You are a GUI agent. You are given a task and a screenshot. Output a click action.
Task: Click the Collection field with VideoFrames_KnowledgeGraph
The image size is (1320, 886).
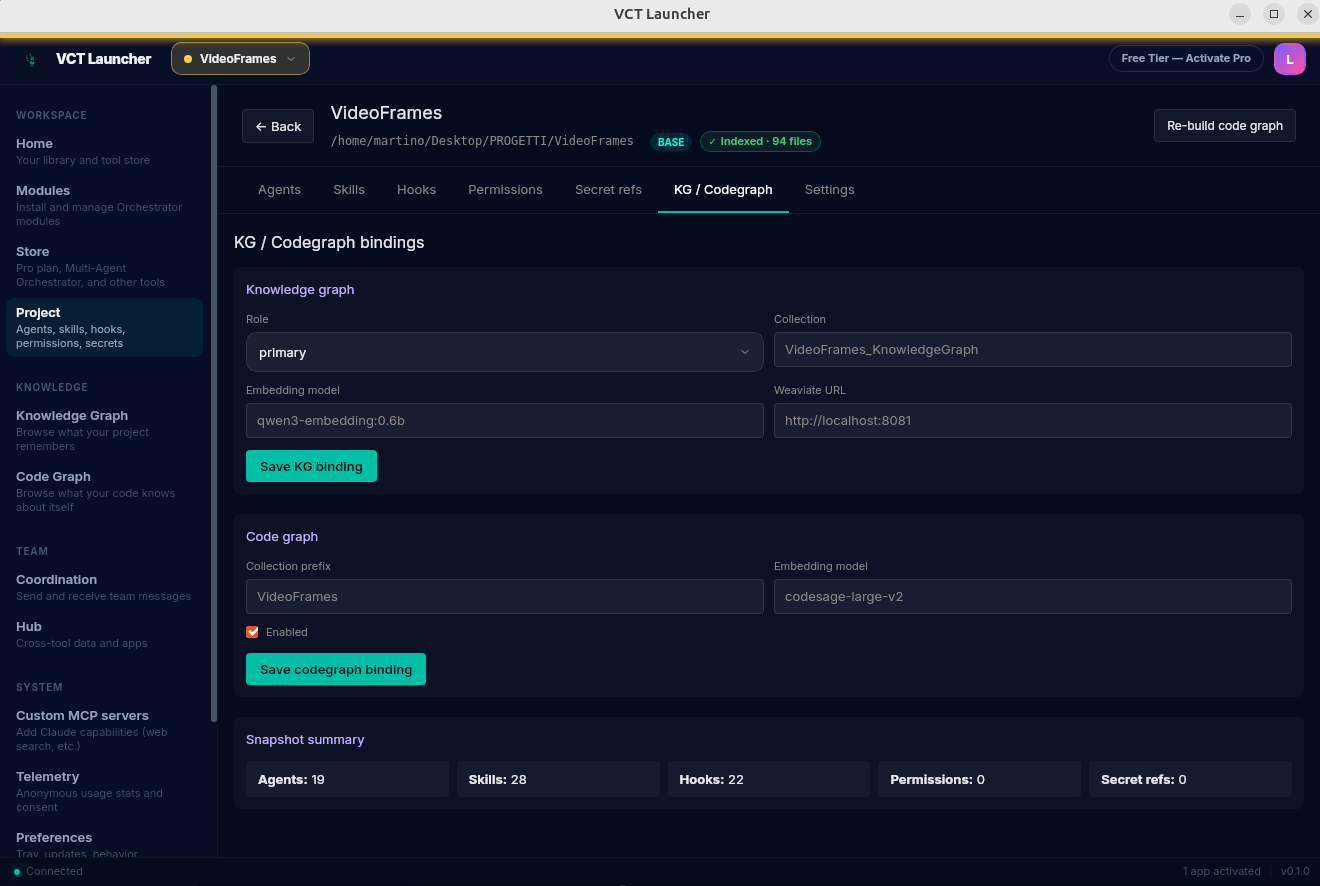1032,350
